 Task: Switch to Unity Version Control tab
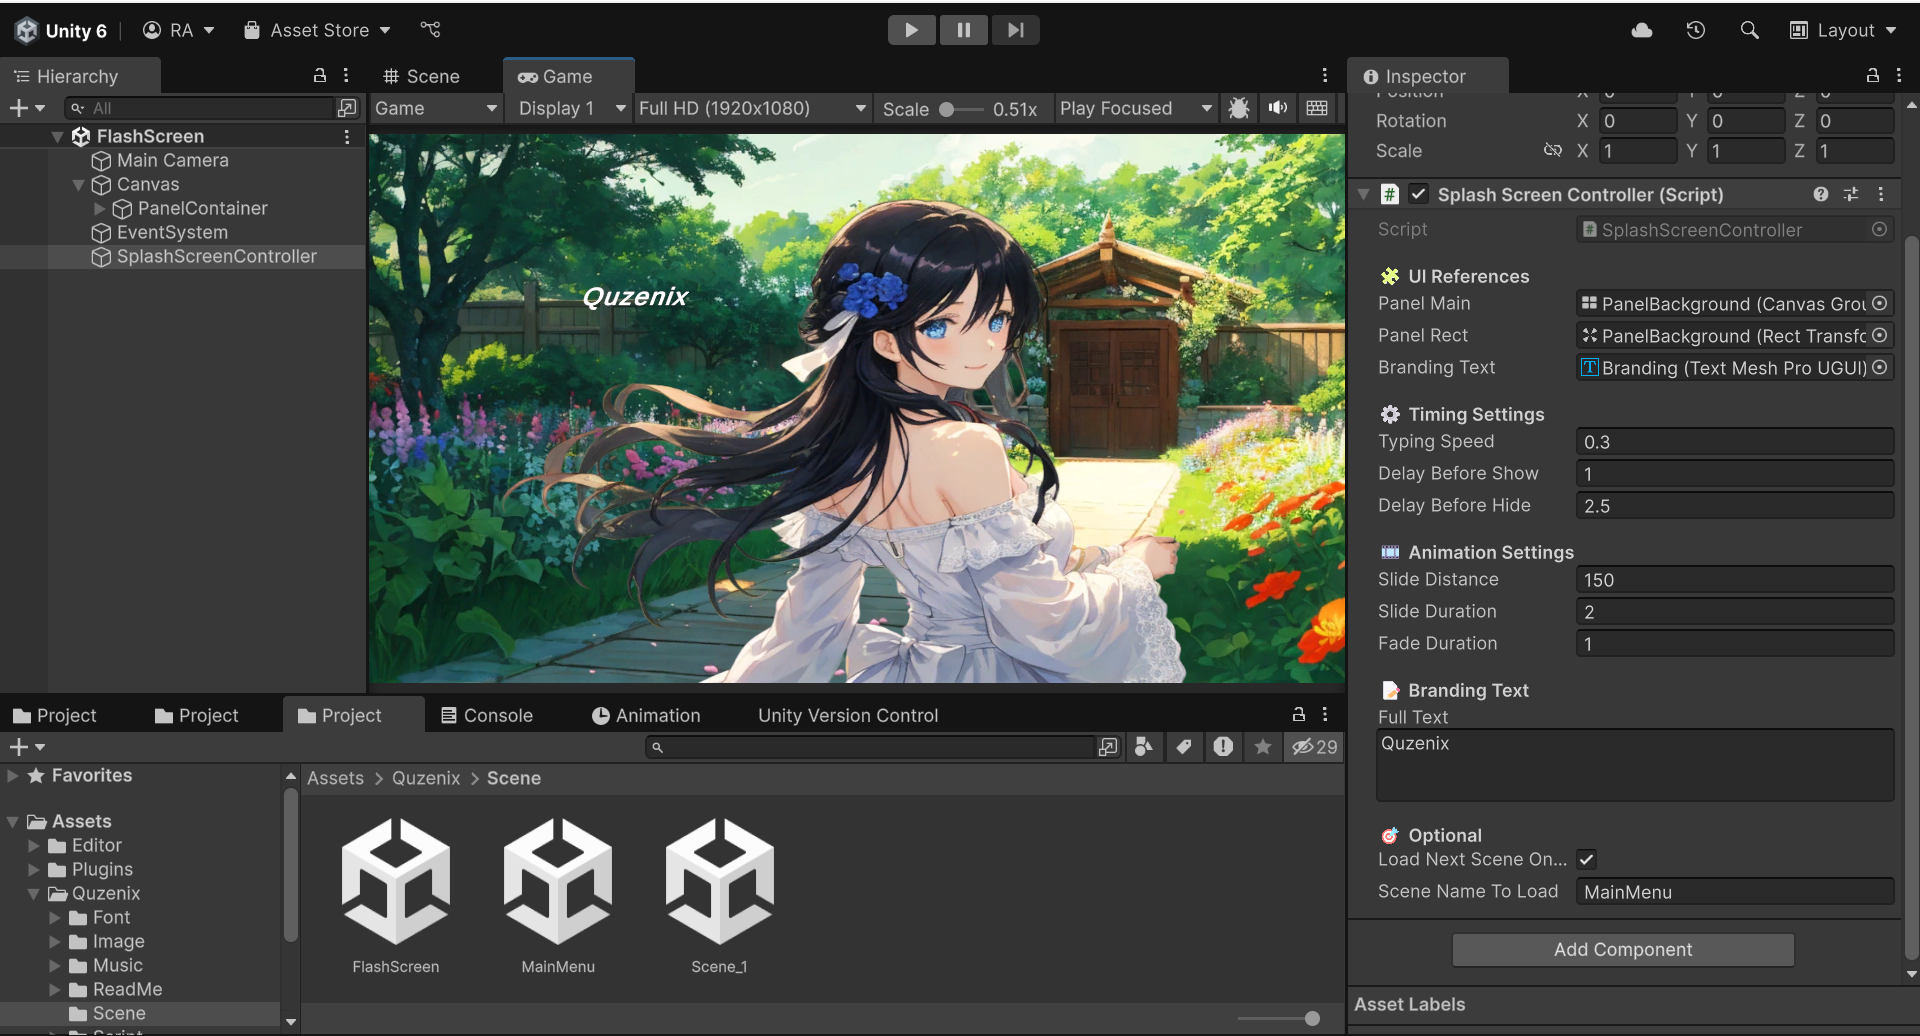pyautogui.click(x=848, y=715)
